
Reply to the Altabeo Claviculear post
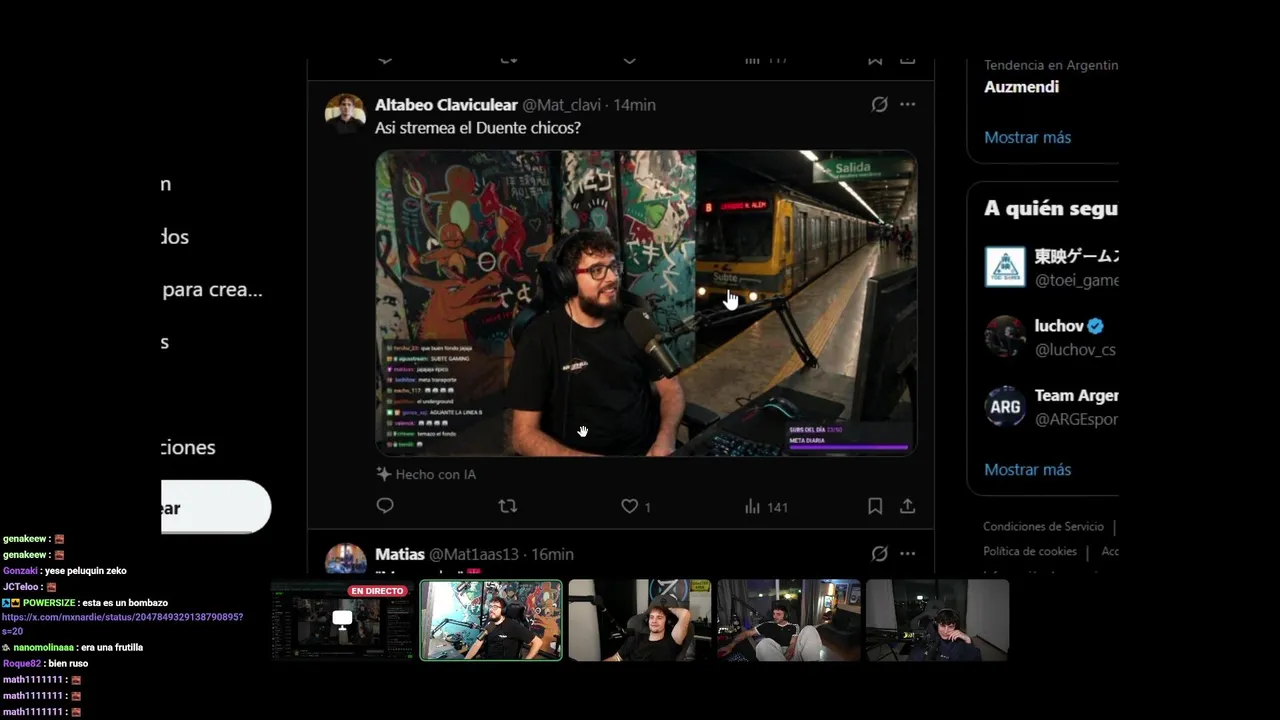(385, 506)
